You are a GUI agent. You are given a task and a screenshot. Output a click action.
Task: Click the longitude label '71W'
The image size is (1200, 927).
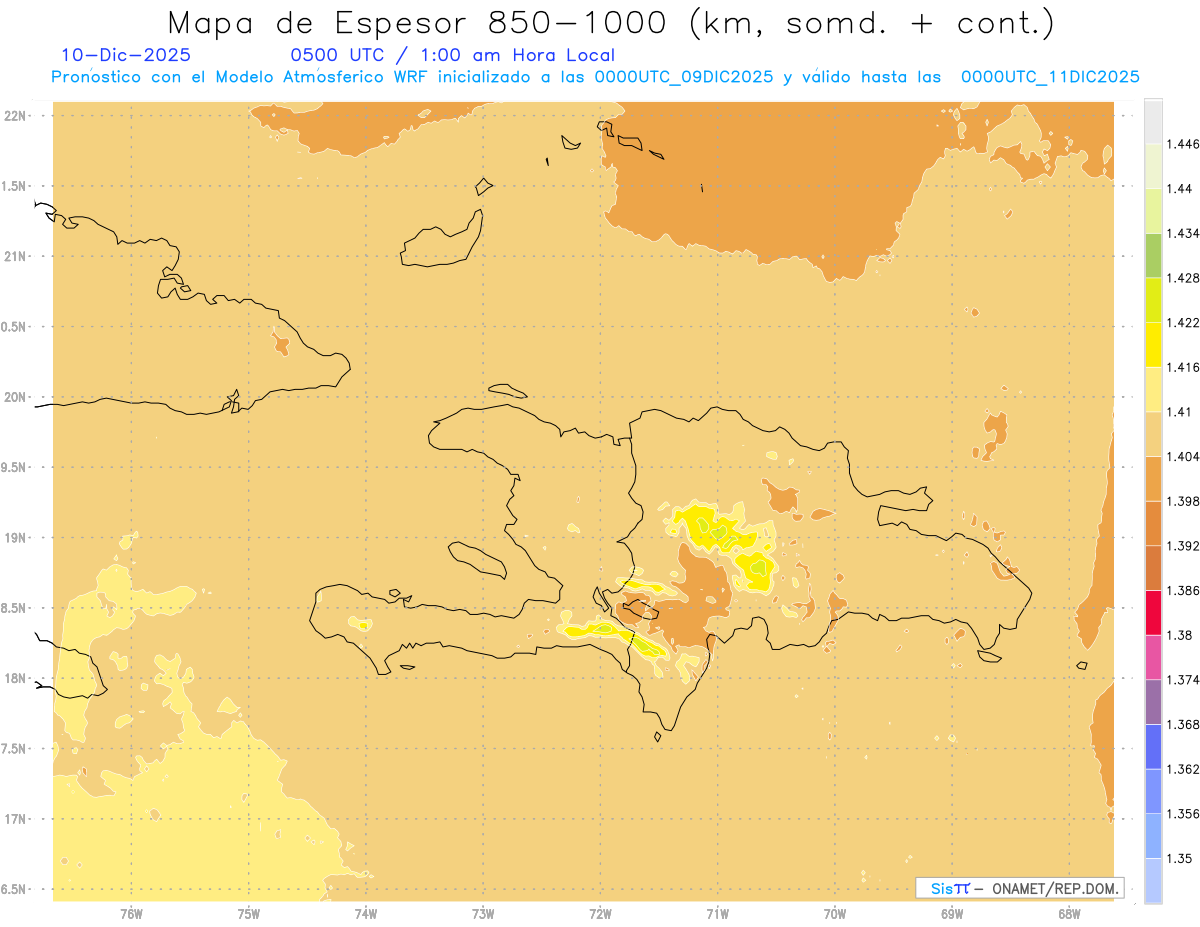tap(717, 913)
